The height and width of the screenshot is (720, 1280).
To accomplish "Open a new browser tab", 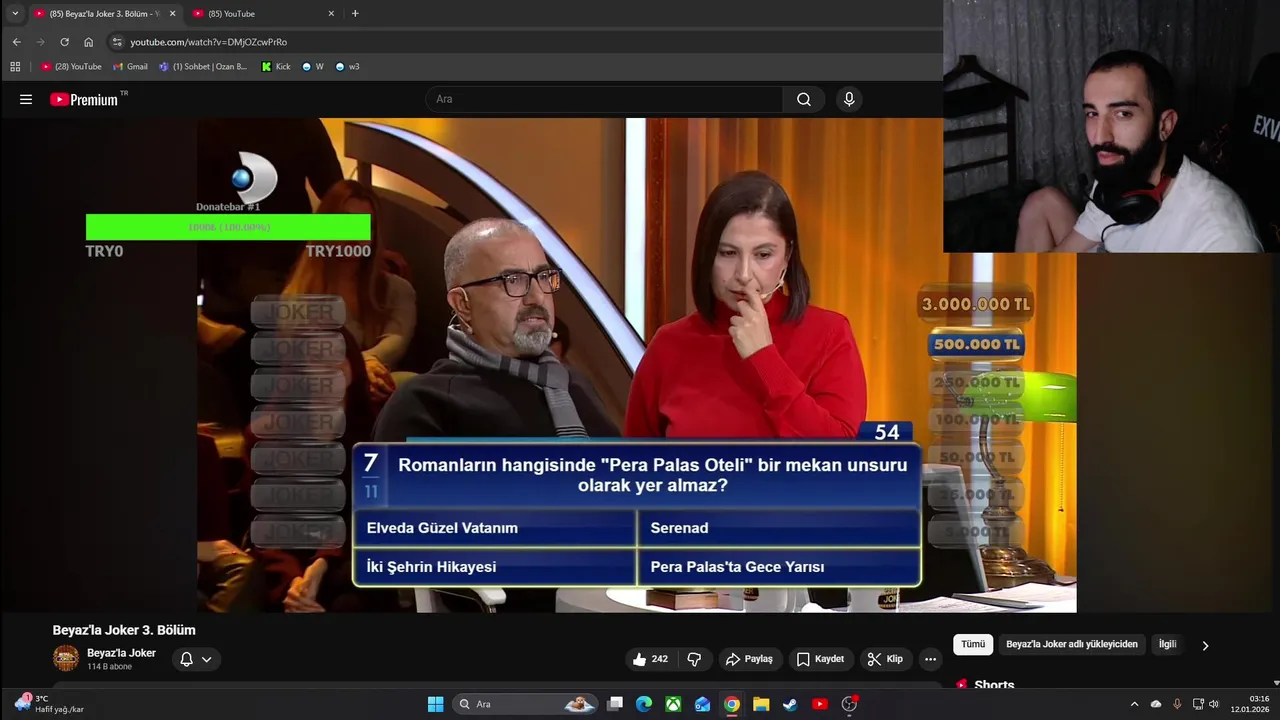I will (x=355, y=13).
